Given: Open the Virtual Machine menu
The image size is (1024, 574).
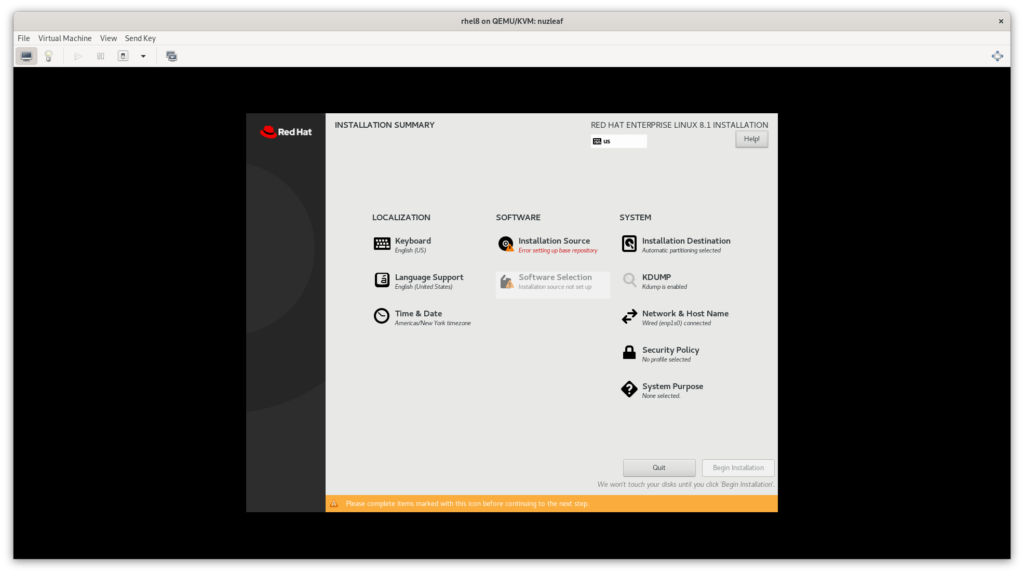Looking at the screenshot, I should pos(65,39).
